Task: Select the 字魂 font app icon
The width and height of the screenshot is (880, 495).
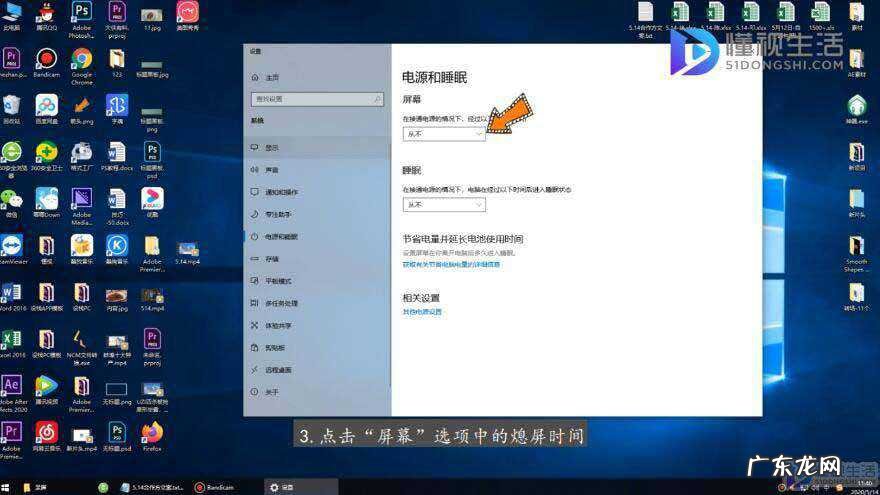Action: click(117, 109)
